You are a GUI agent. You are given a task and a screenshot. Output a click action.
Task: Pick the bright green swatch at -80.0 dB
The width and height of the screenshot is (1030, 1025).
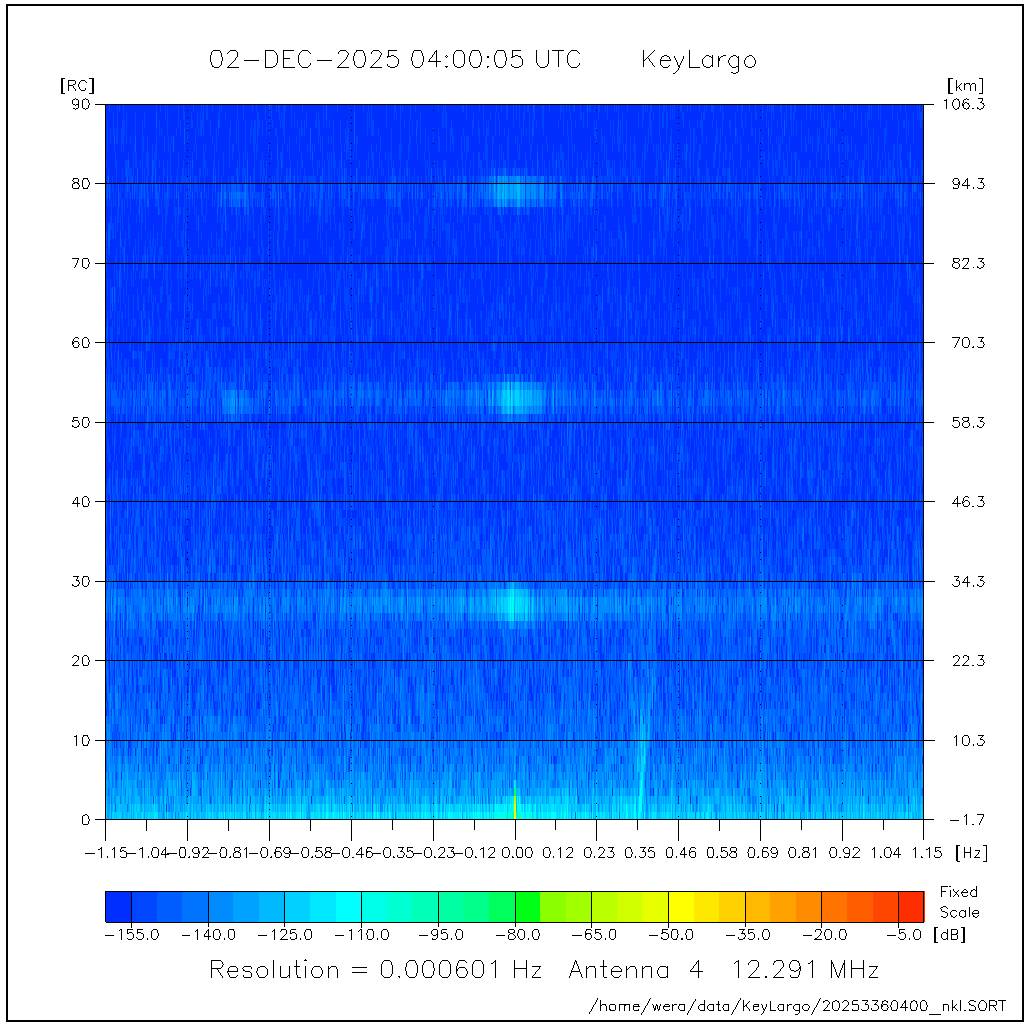pyautogui.click(x=527, y=906)
